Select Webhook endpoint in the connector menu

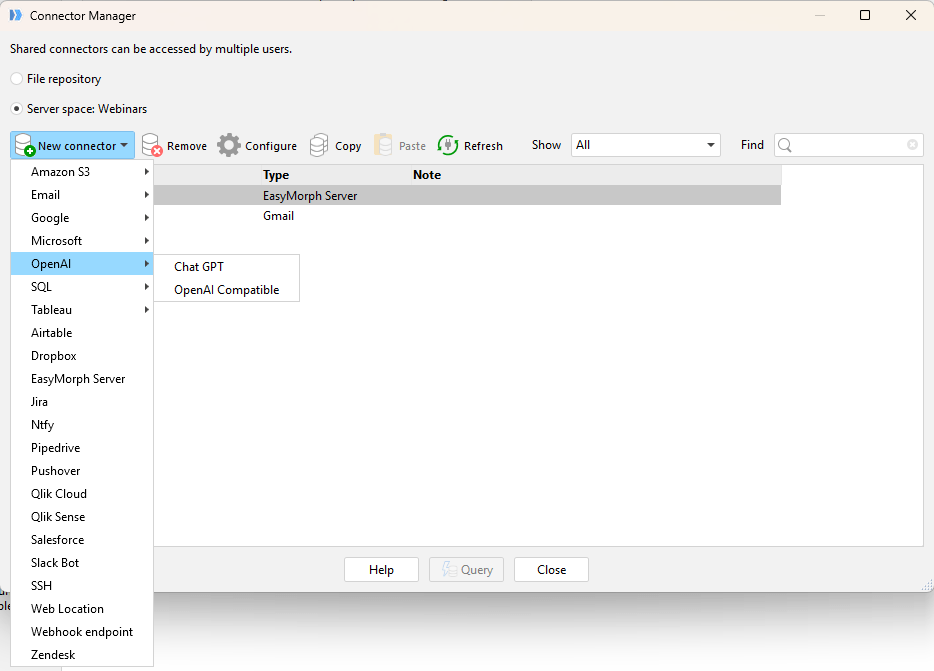82,632
